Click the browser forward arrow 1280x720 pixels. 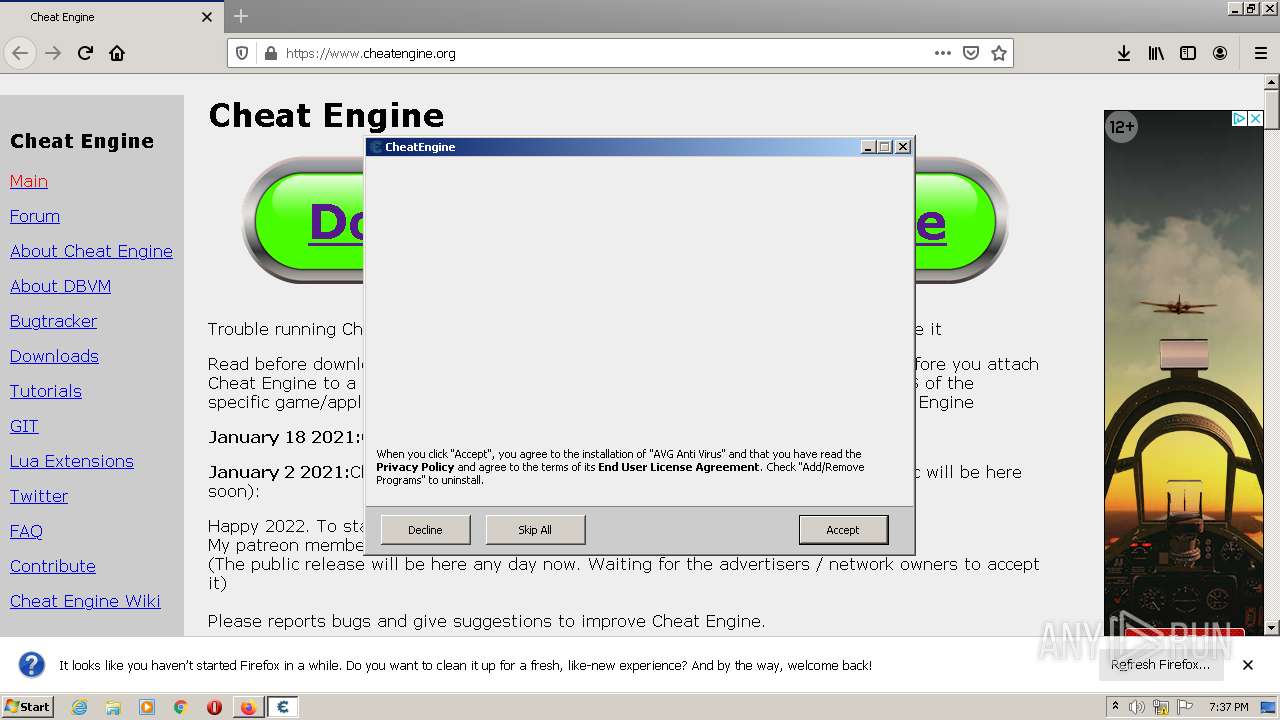(x=53, y=53)
